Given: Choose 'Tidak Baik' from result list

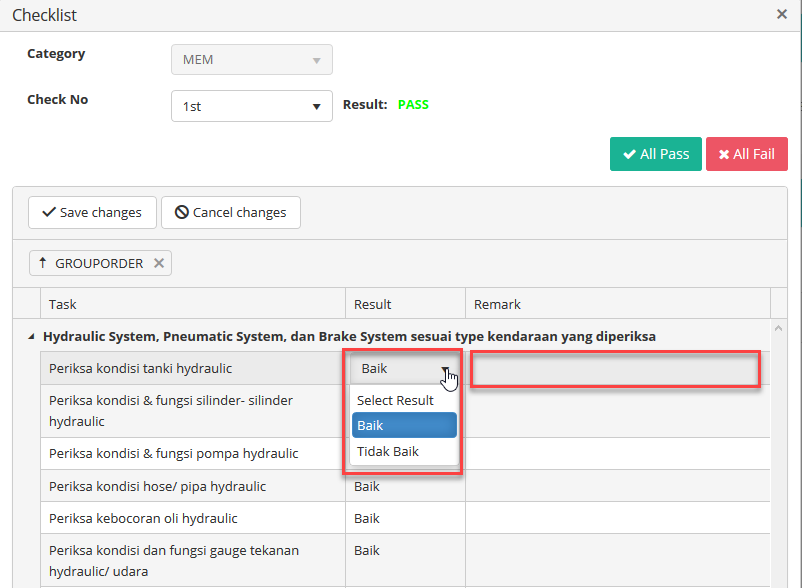Looking at the screenshot, I should pos(388,451).
